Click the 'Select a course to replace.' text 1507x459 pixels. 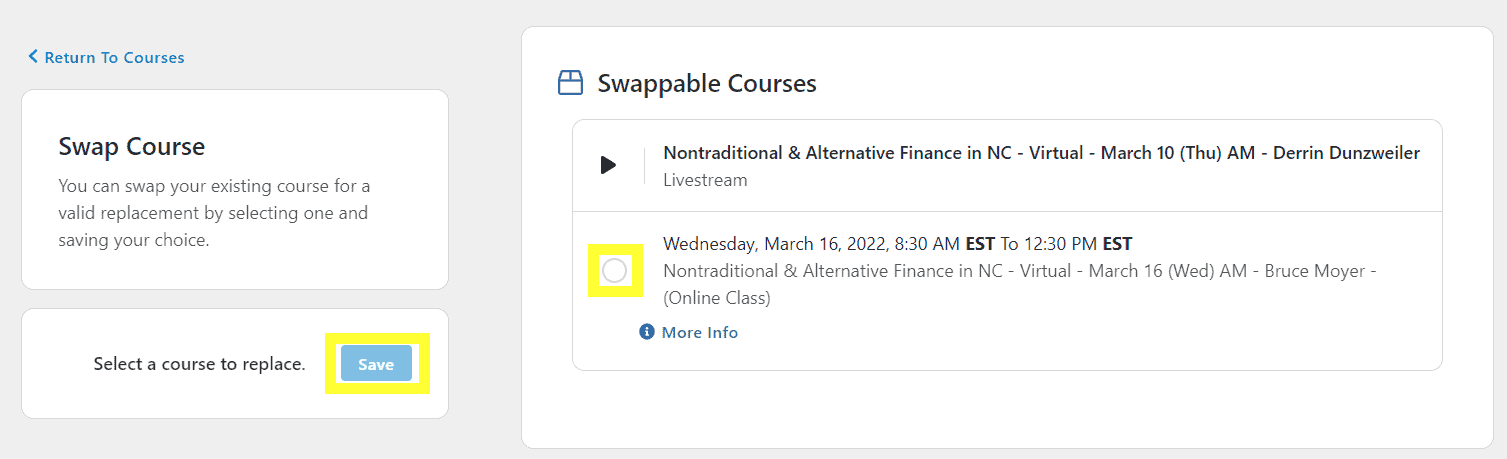point(200,364)
